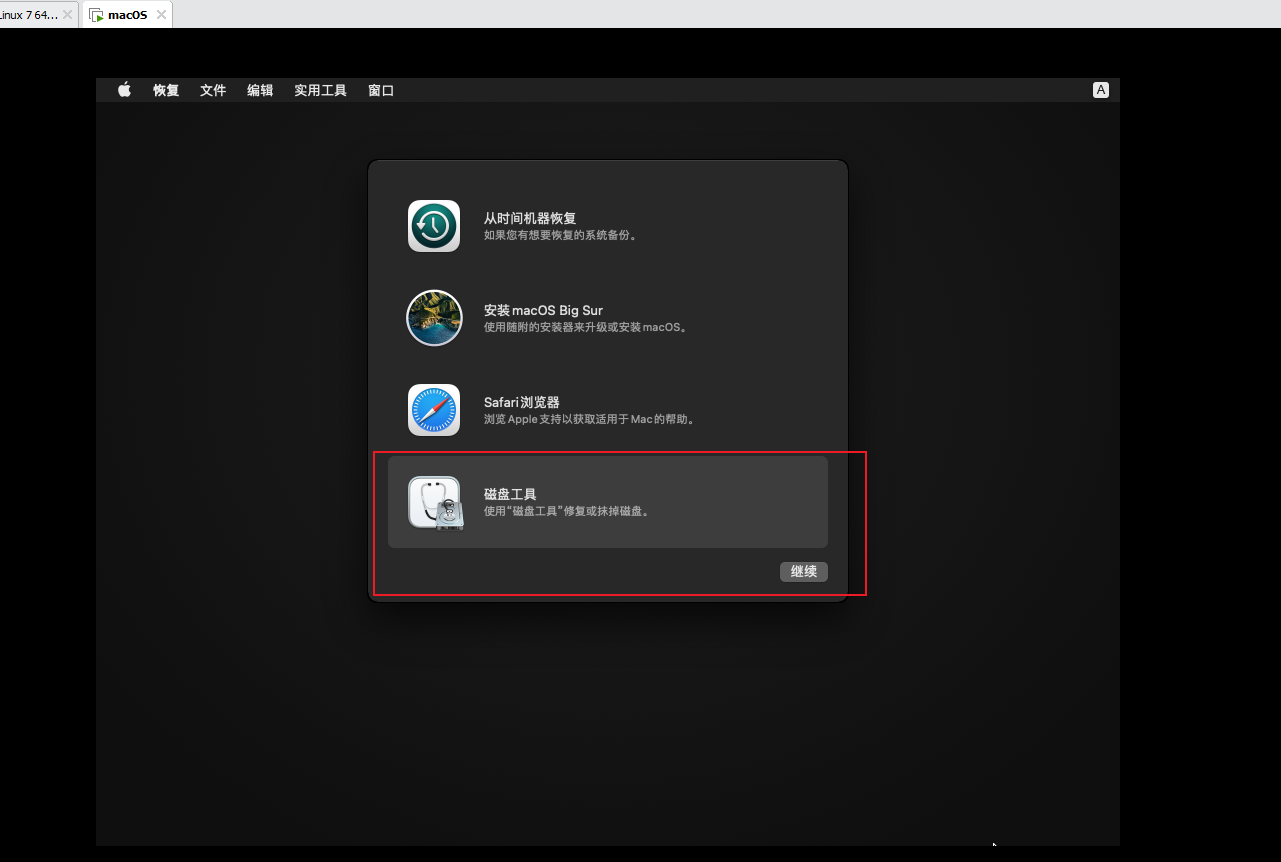
Task: Select 安装 macOS Big Sur option title
Action: (x=543, y=310)
